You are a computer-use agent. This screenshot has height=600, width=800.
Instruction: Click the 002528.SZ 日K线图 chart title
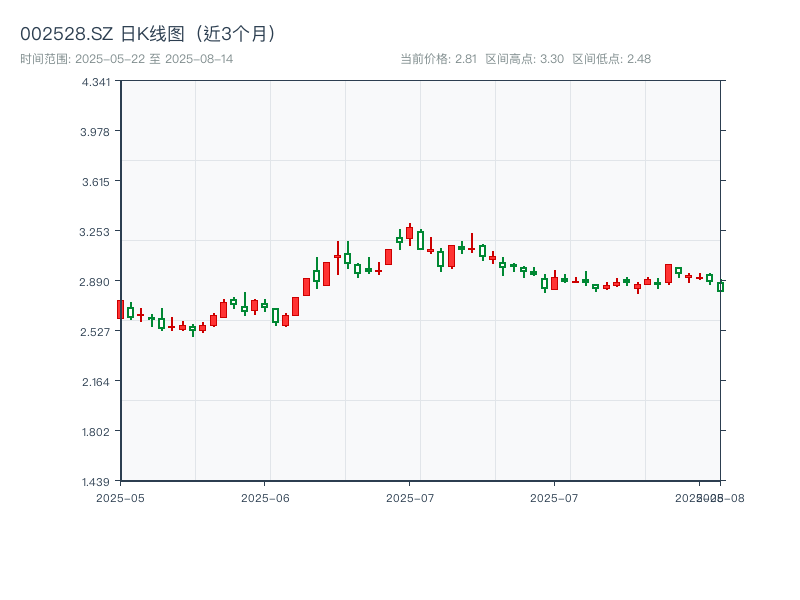(148, 34)
